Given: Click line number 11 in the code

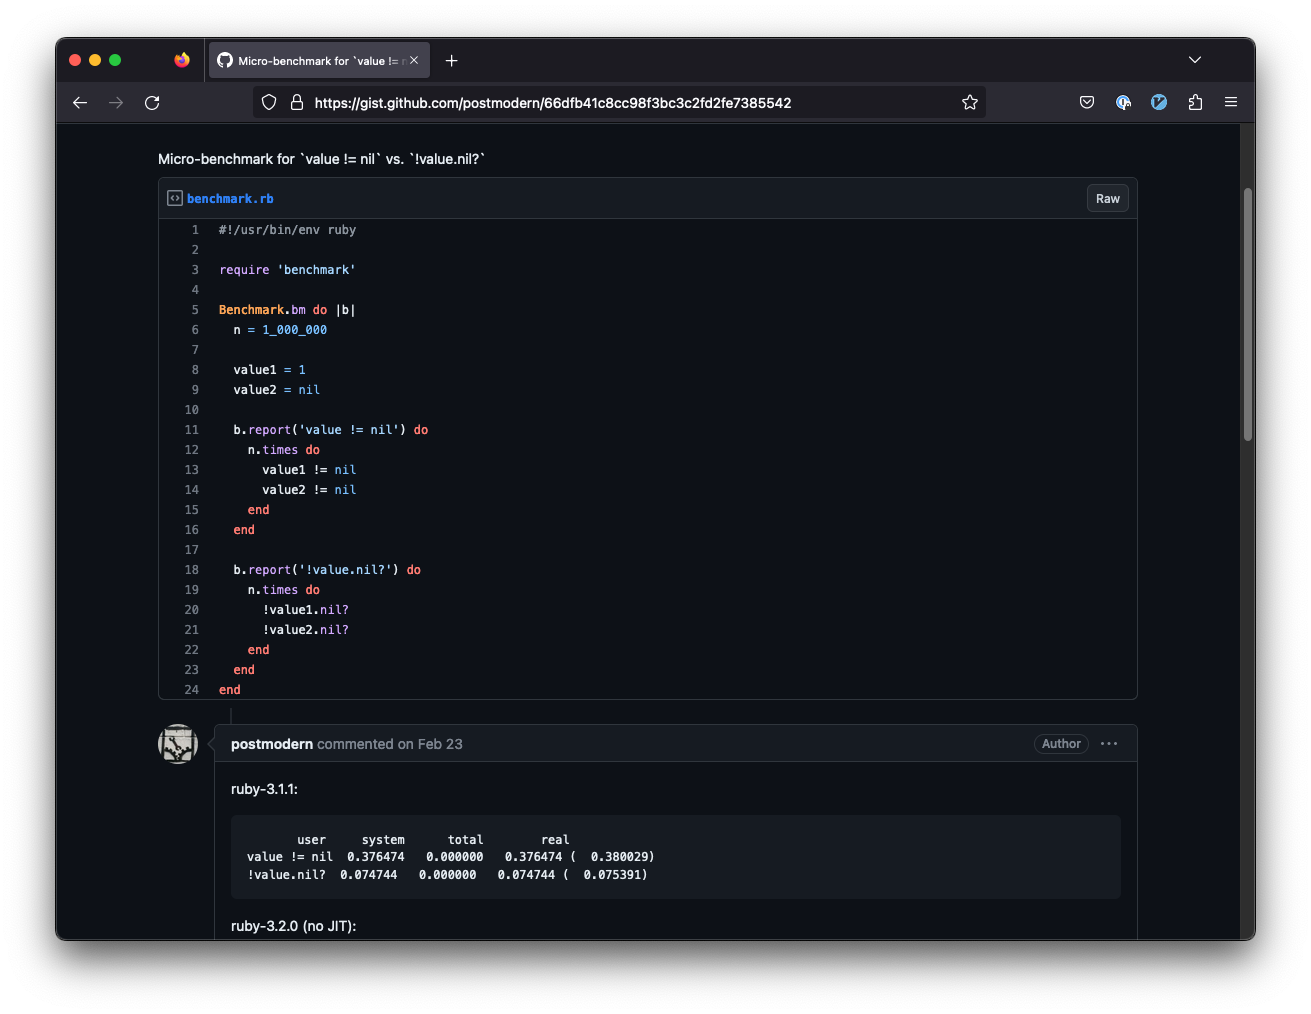Looking at the screenshot, I should [191, 430].
